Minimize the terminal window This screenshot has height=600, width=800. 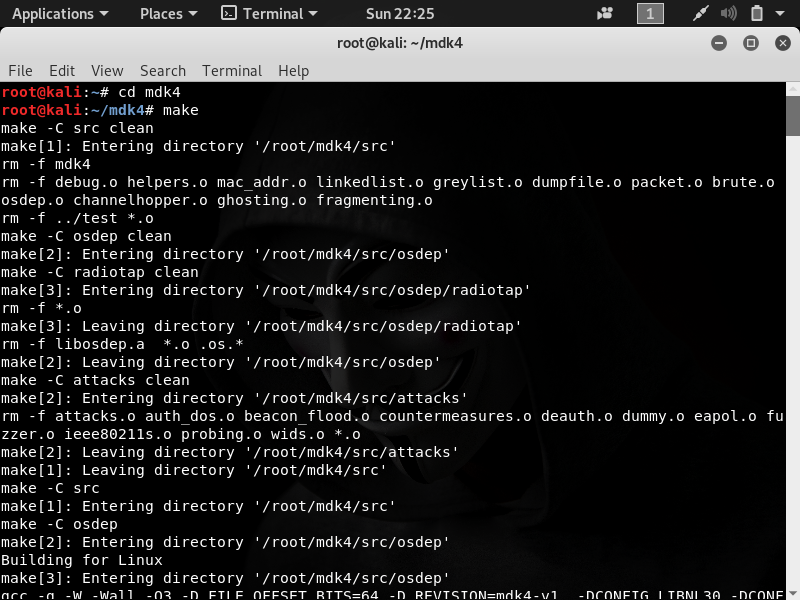(x=719, y=43)
